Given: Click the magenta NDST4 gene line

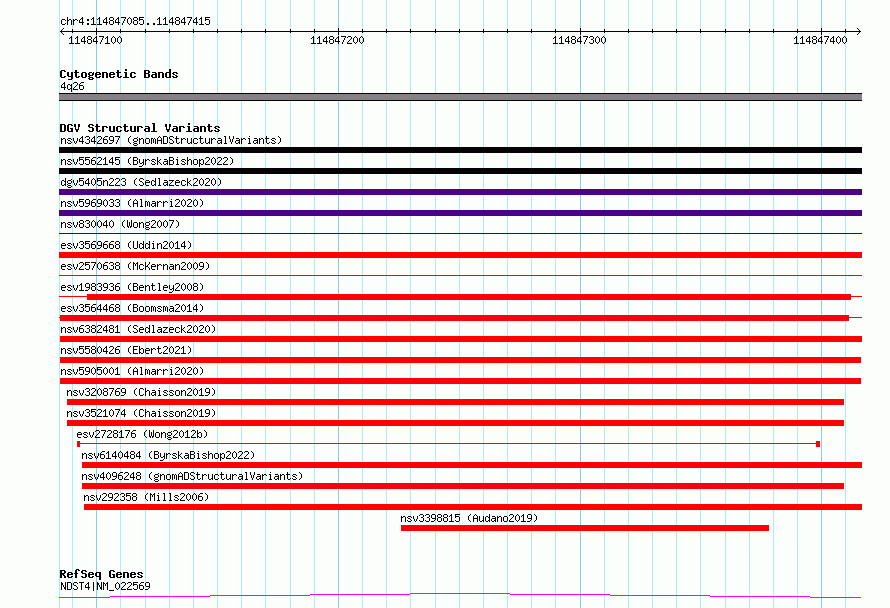Looking at the screenshot, I should click(x=460, y=595).
